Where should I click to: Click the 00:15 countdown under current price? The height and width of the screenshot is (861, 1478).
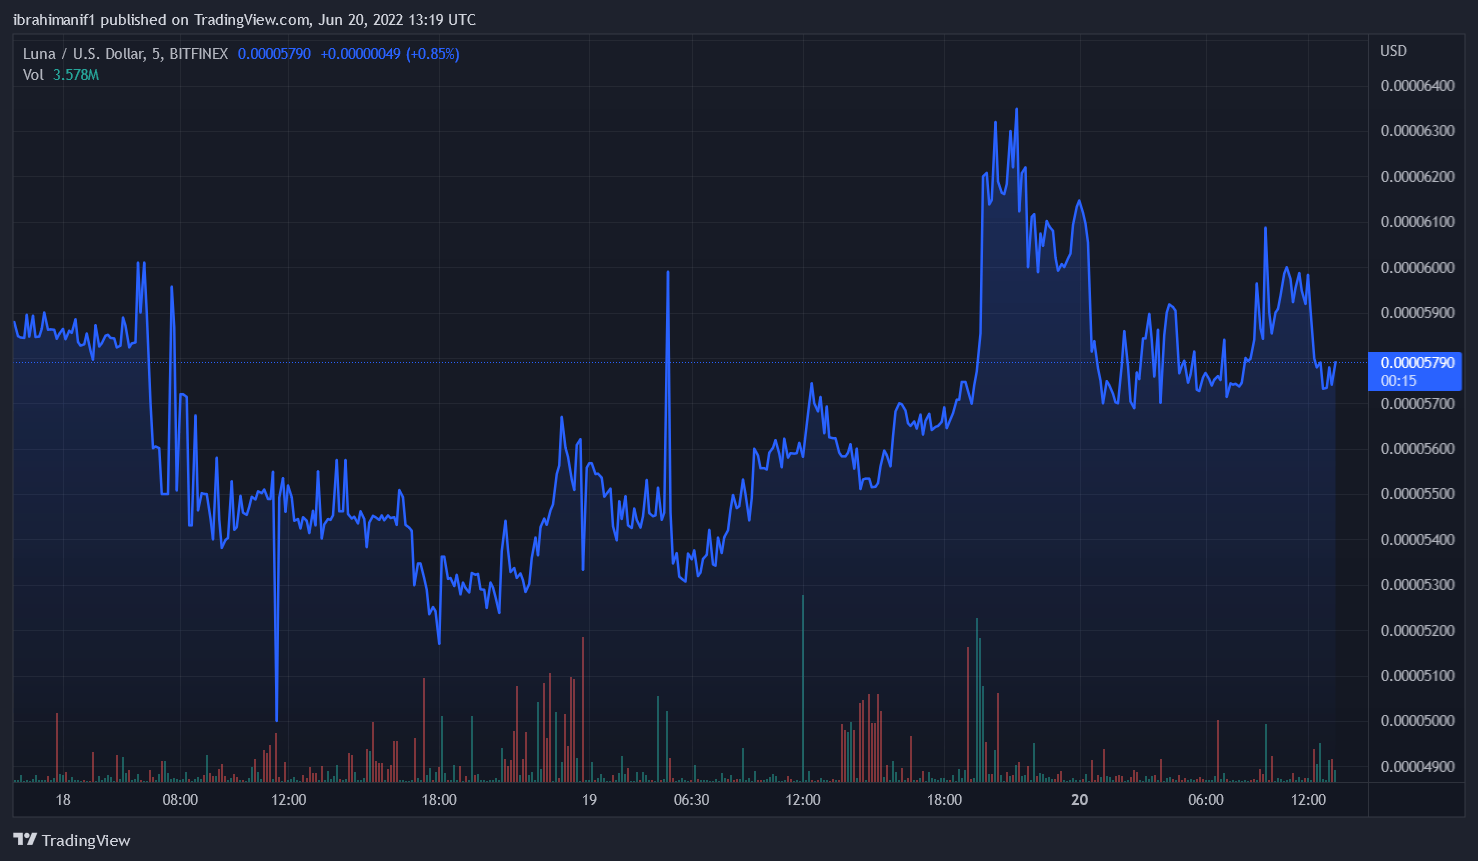point(1399,381)
